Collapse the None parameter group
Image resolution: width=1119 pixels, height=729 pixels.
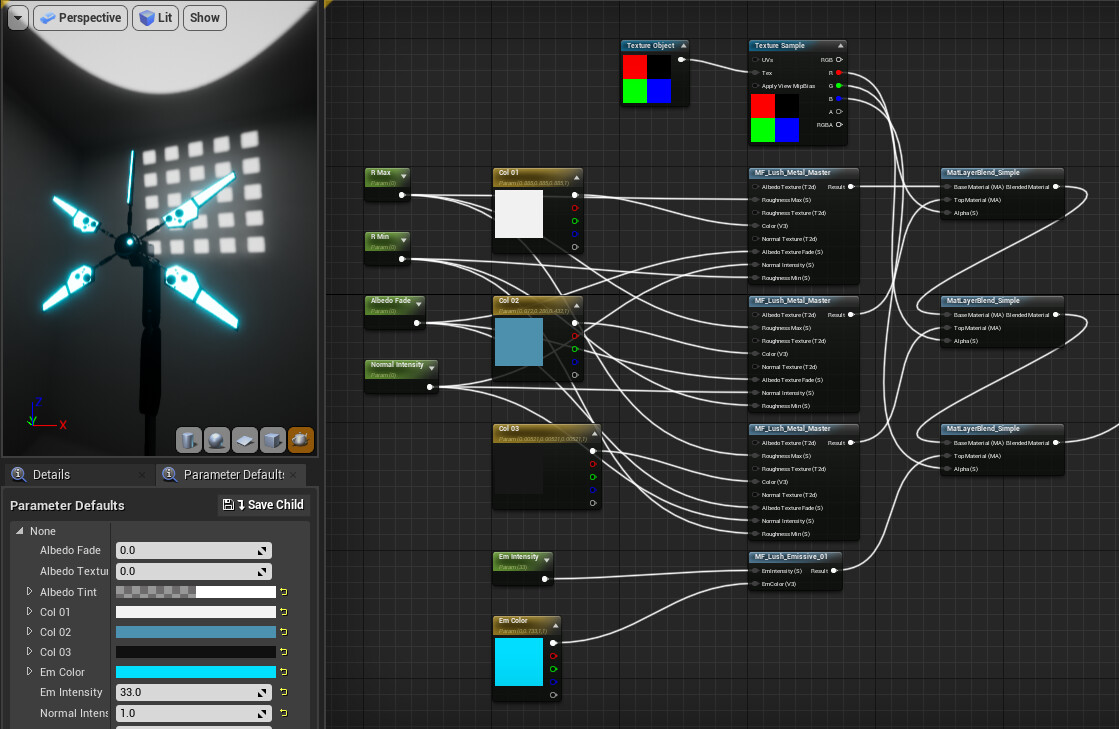pos(20,531)
